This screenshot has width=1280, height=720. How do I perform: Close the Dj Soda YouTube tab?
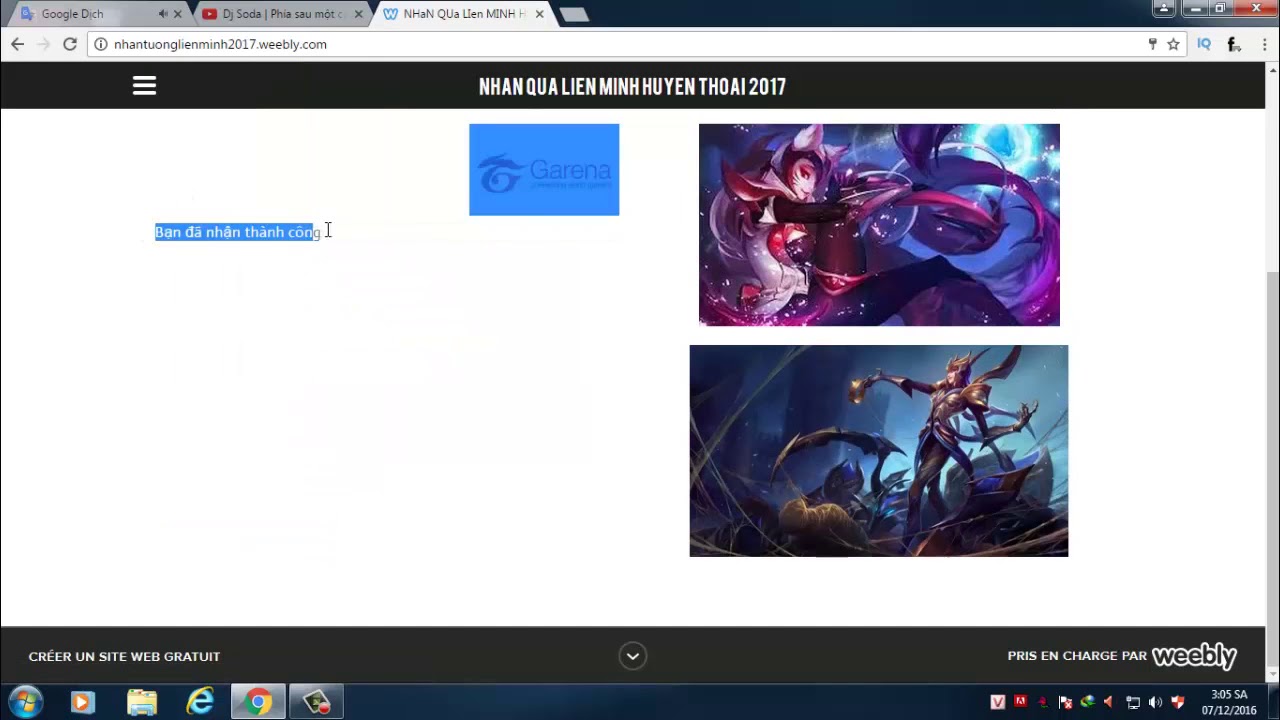click(x=359, y=14)
